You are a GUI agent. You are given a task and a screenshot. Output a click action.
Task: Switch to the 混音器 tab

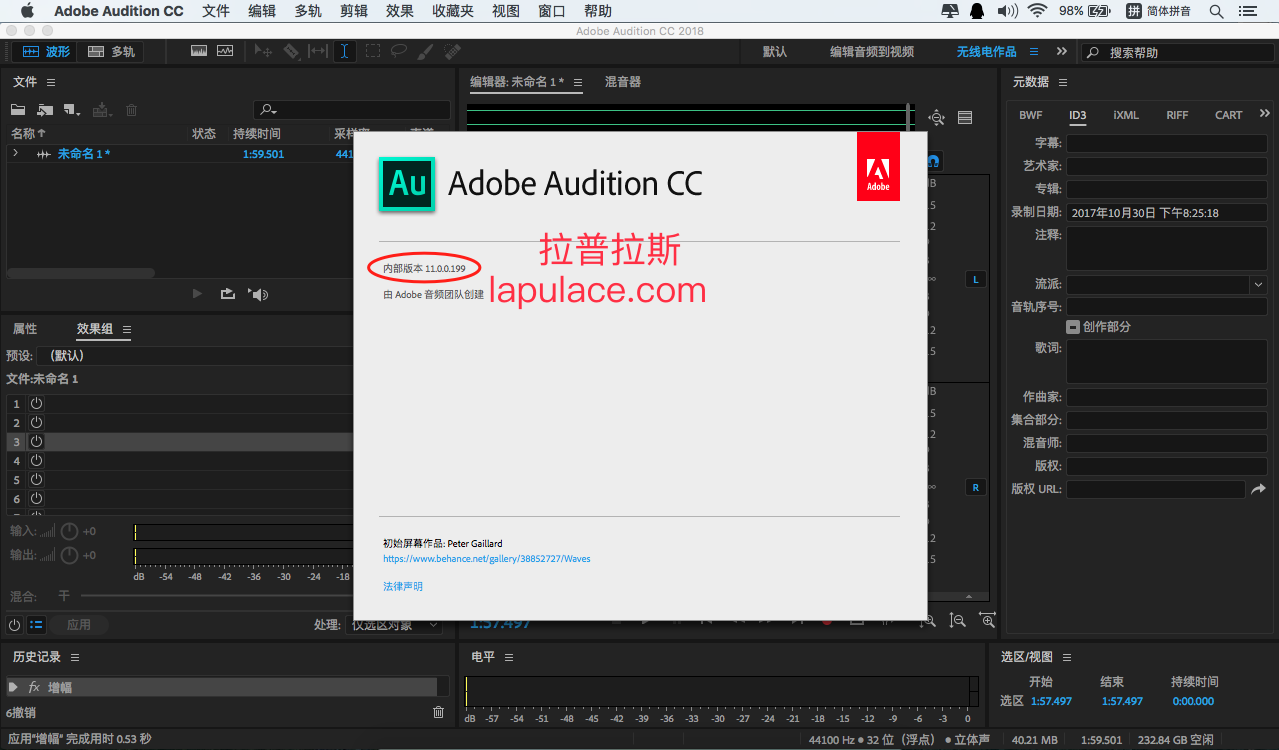click(623, 82)
